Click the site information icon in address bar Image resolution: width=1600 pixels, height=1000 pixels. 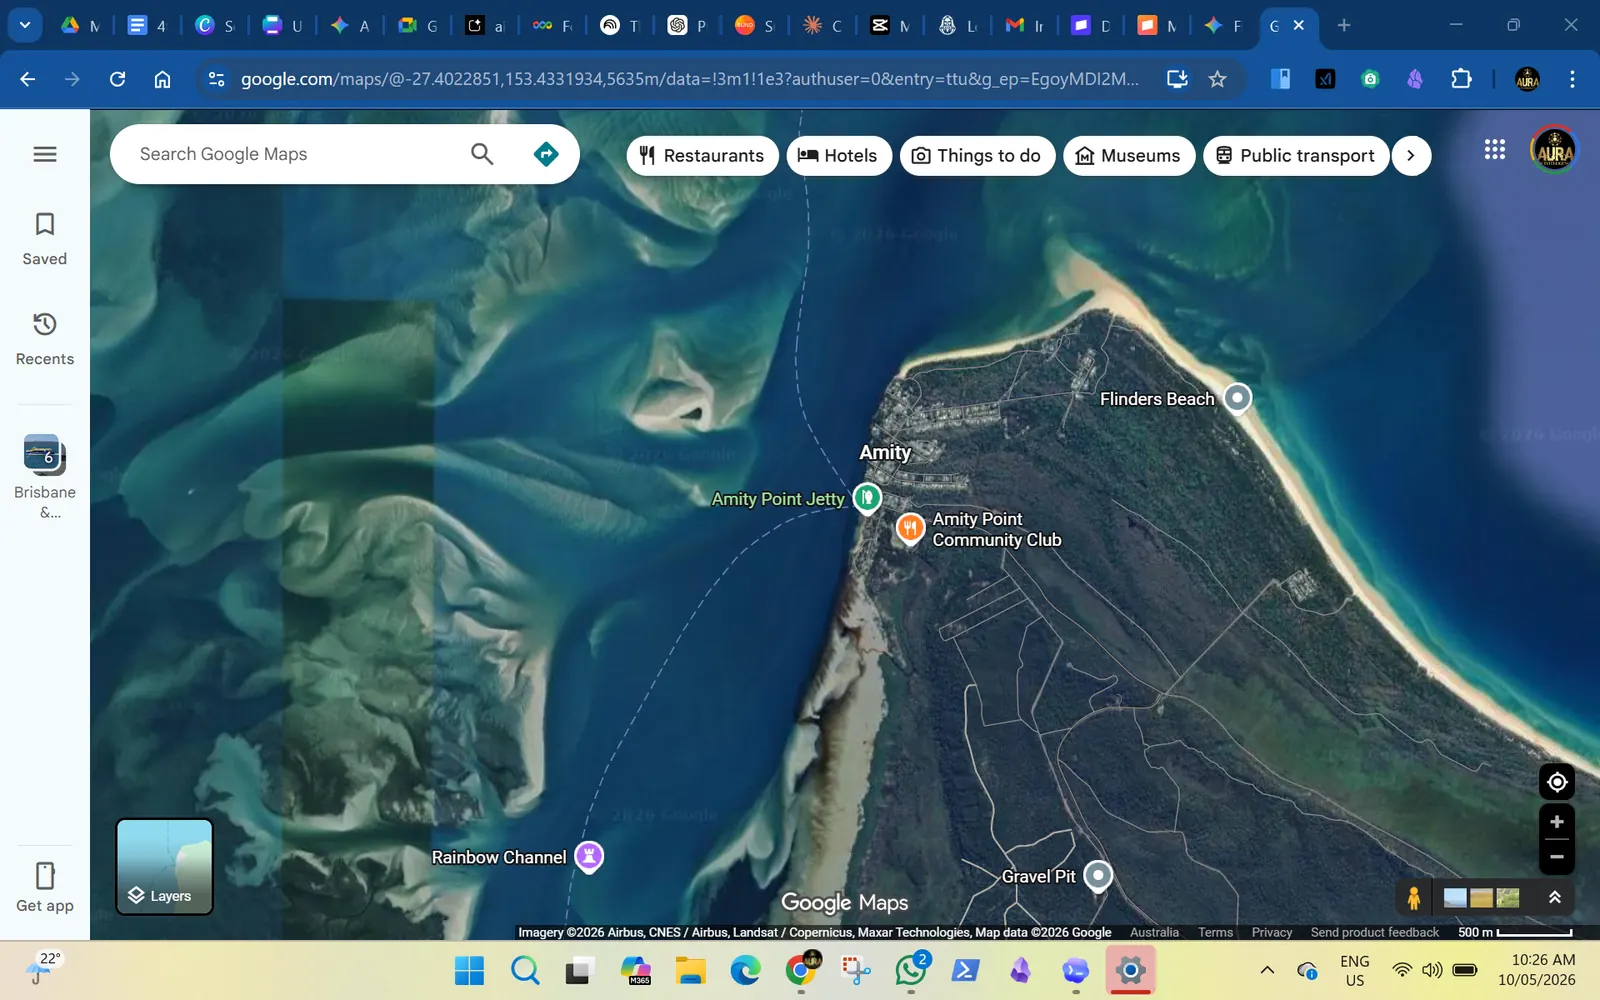(216, 79)
